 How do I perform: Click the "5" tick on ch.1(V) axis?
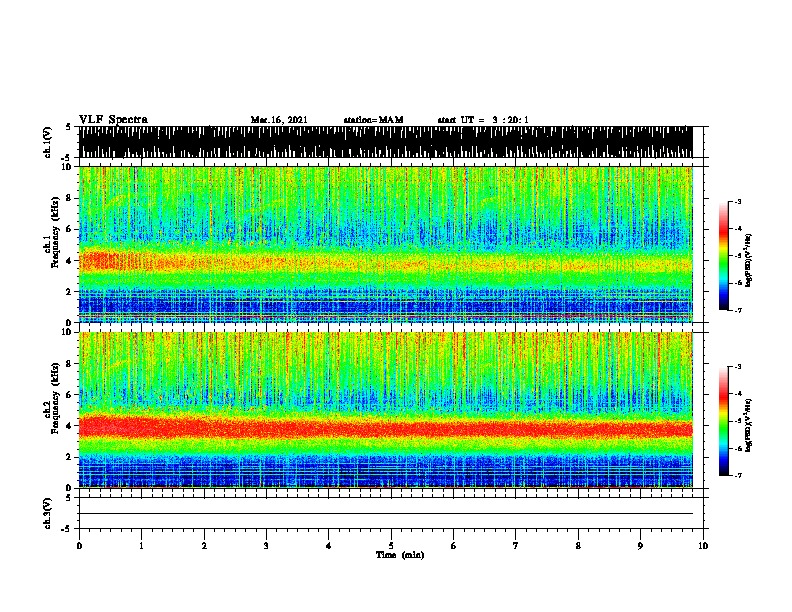click(68, 127)
